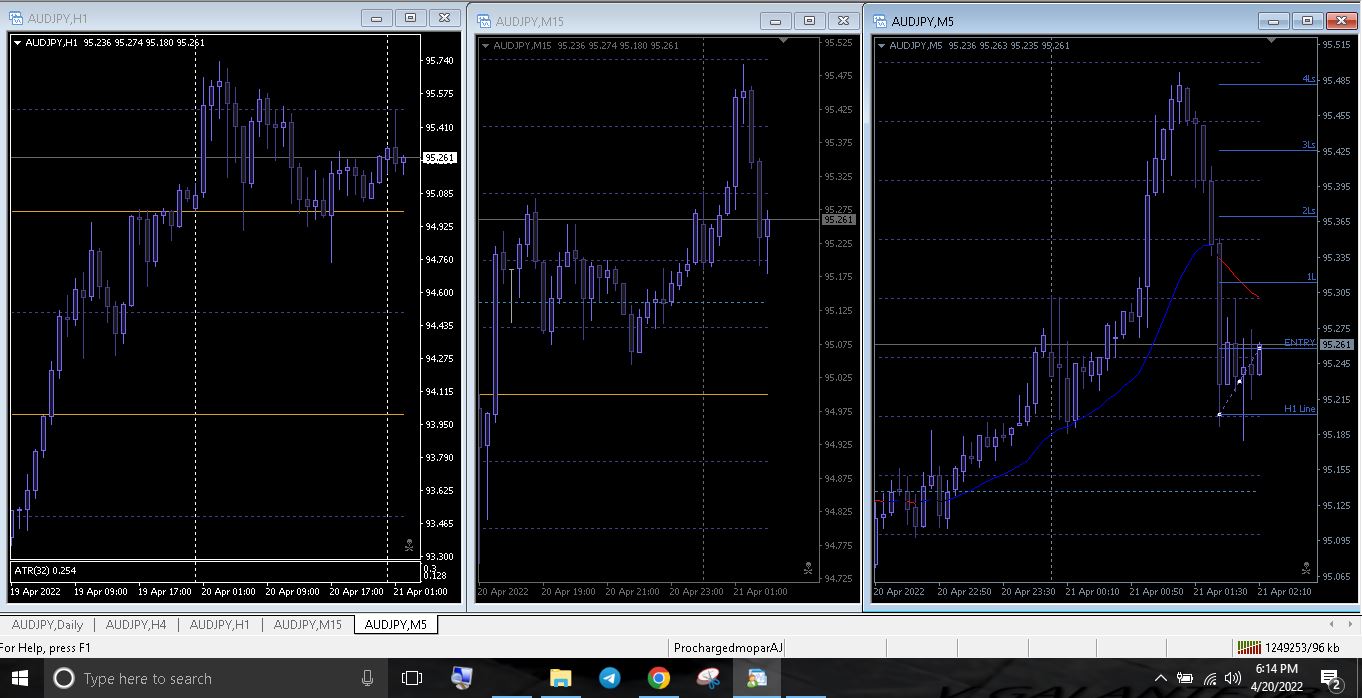Click the Type here to search box
Image resolution: width=1362 pixels, height=698 pixels.
pos(200,678)
